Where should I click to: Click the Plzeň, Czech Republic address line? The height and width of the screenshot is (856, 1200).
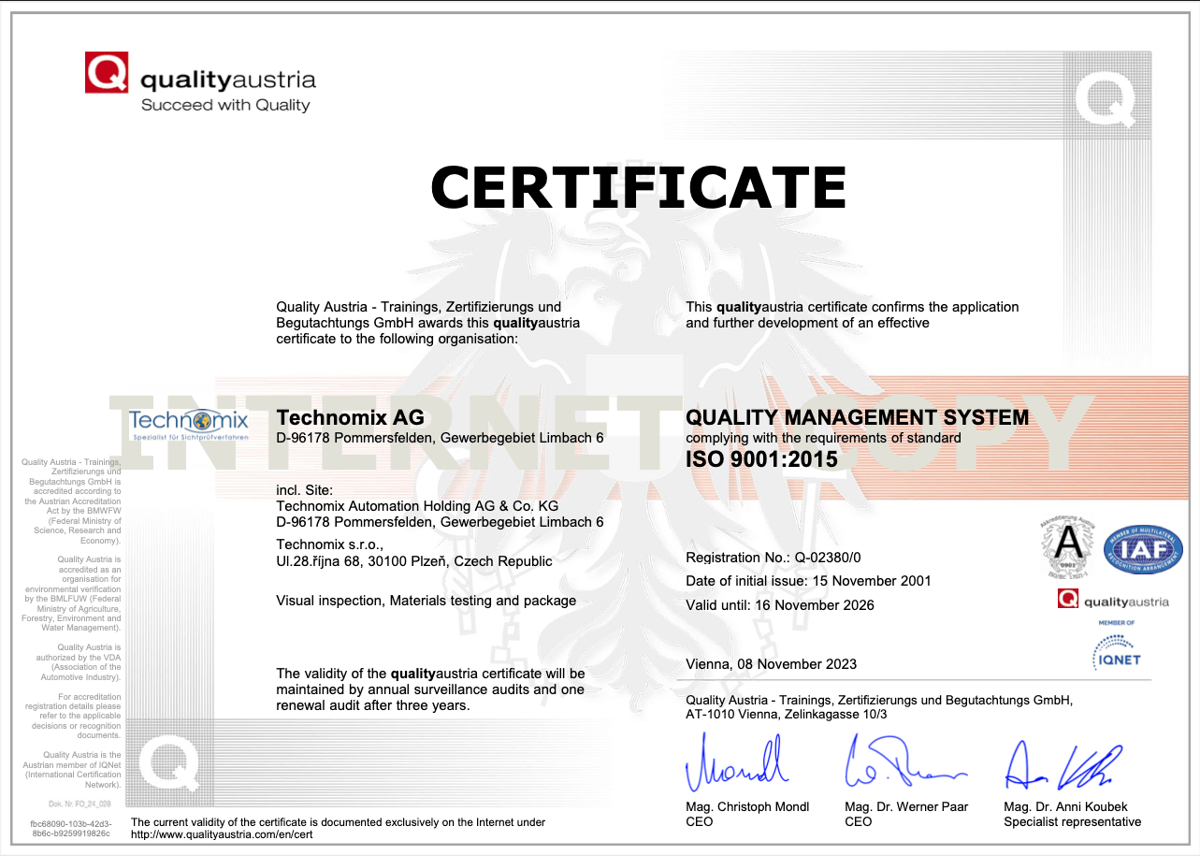coord(414,562)
